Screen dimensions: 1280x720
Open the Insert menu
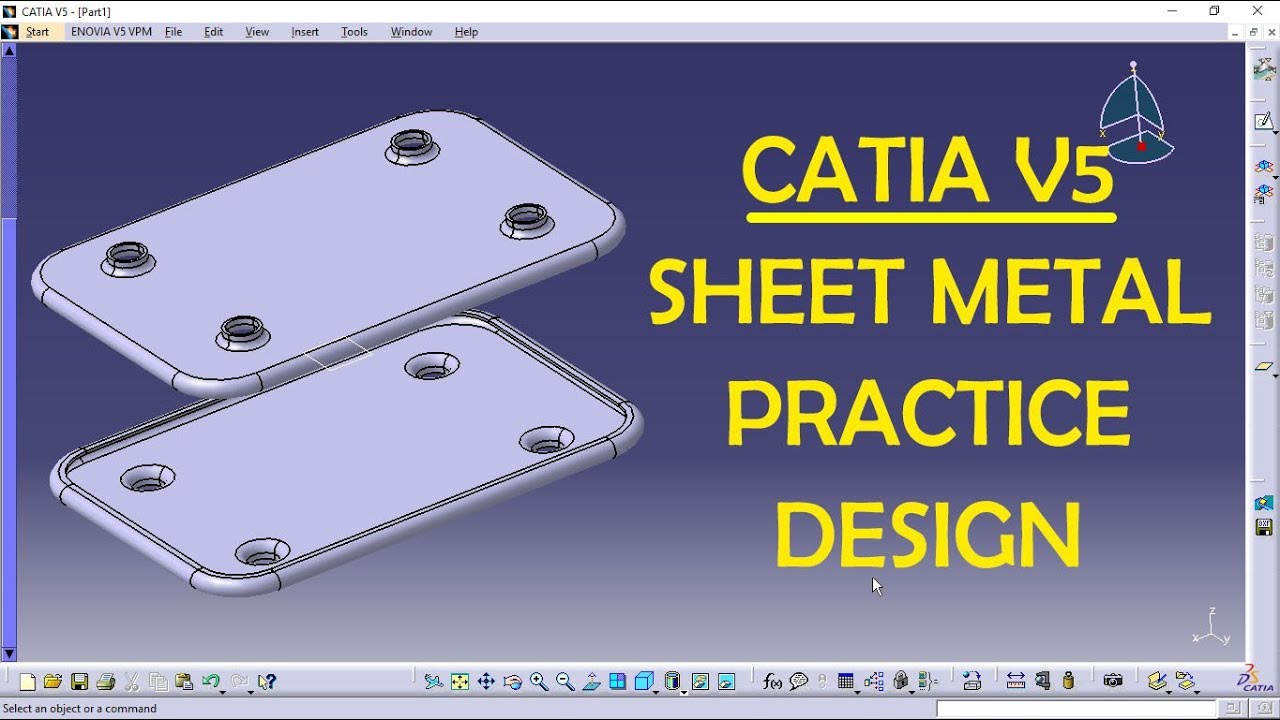[x=305, y=32]
